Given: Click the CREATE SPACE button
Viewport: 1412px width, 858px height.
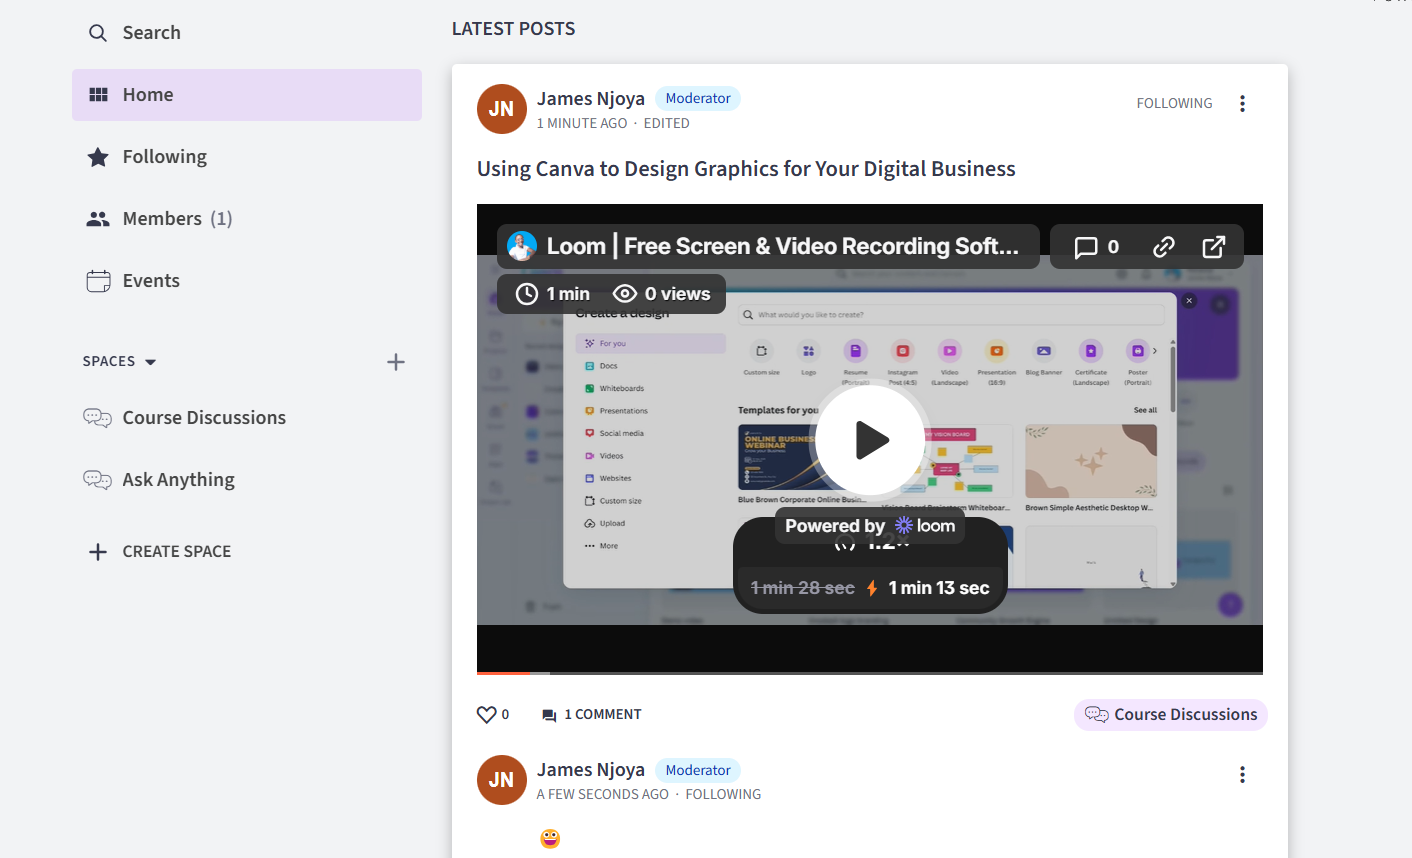Looking at the screenshot, I should [160, 552].
